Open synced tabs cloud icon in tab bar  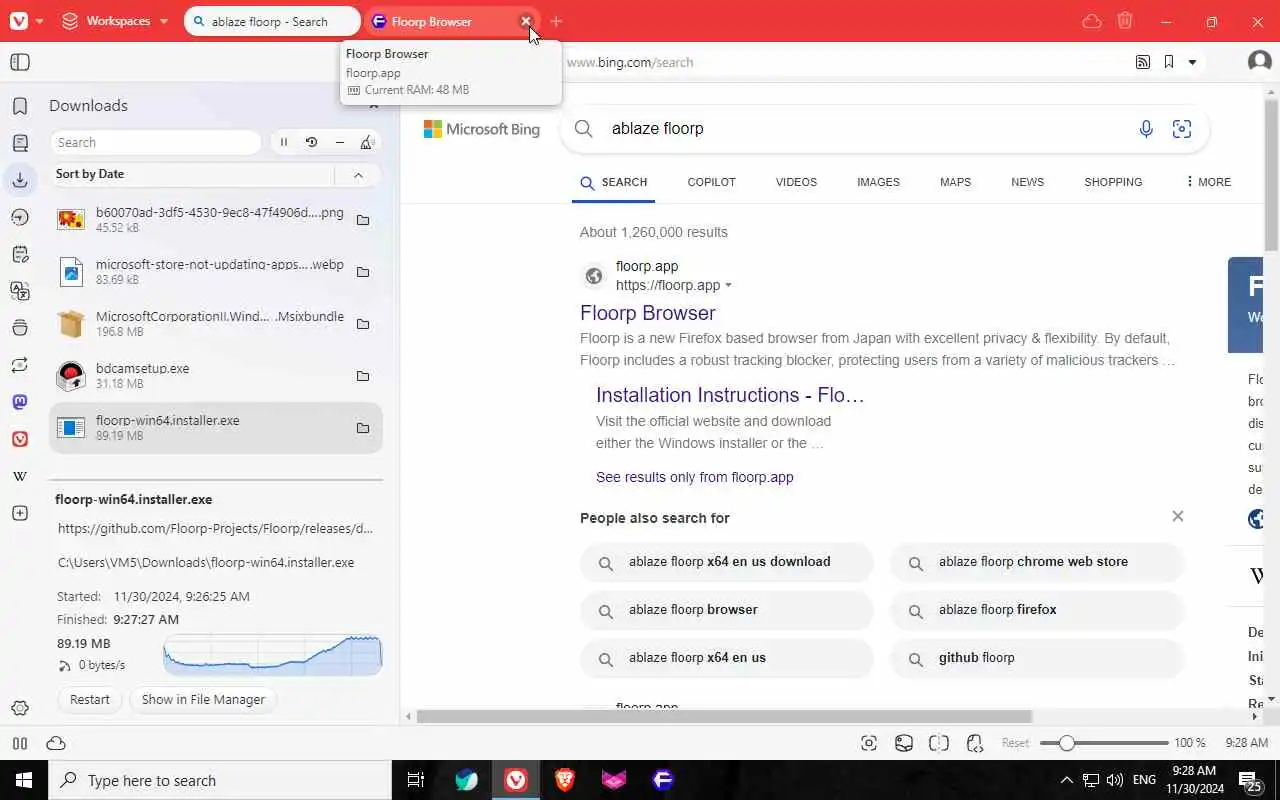(x=1092, y=21)
